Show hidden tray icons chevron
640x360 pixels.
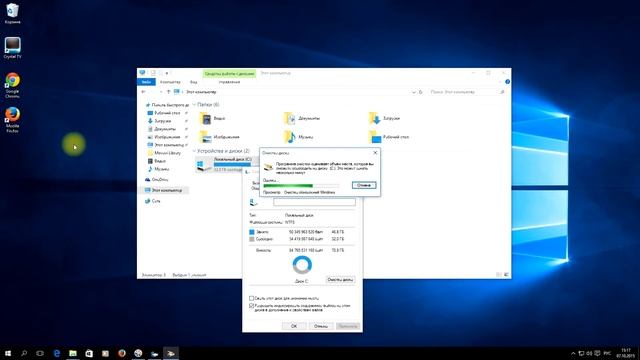tap(573, 353)
